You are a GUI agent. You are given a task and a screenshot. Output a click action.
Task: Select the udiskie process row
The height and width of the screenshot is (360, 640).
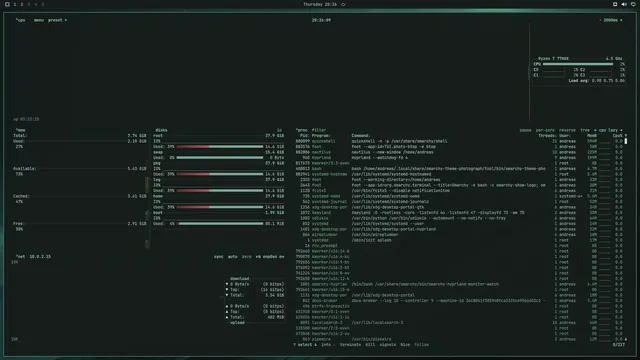click(x=459, y=218)
